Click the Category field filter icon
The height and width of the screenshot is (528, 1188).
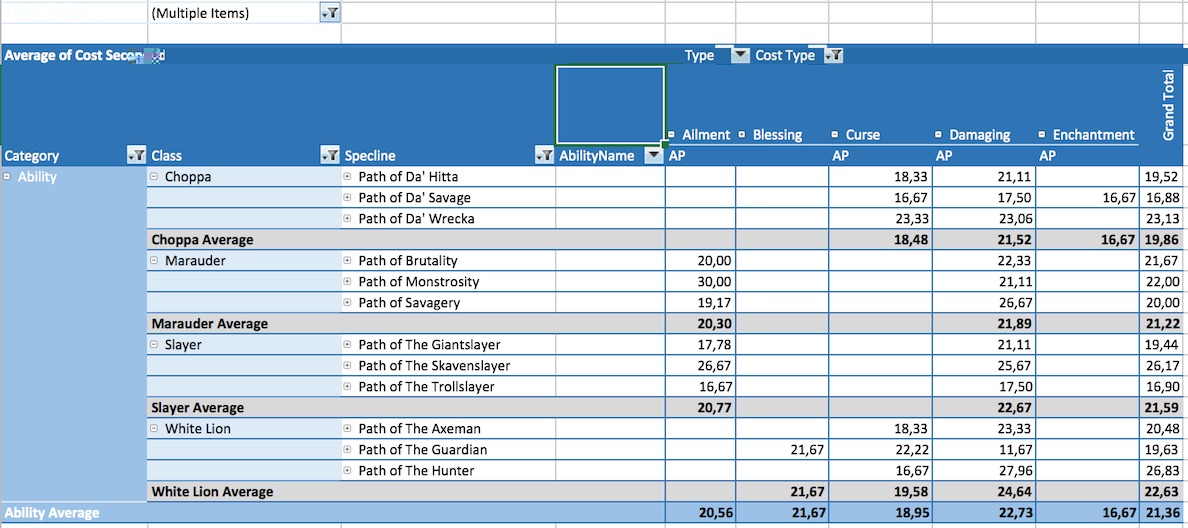tap(137, 155)
